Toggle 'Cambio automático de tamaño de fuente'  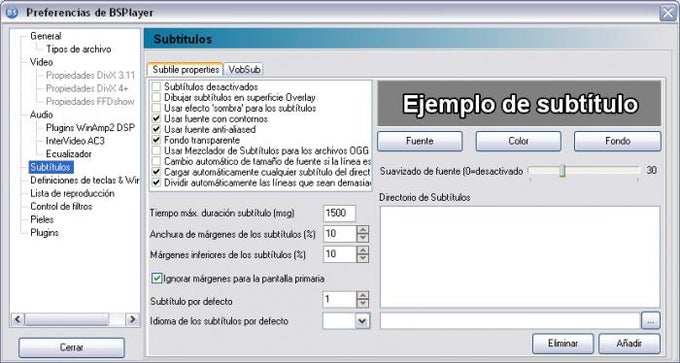tap(156, 161)
